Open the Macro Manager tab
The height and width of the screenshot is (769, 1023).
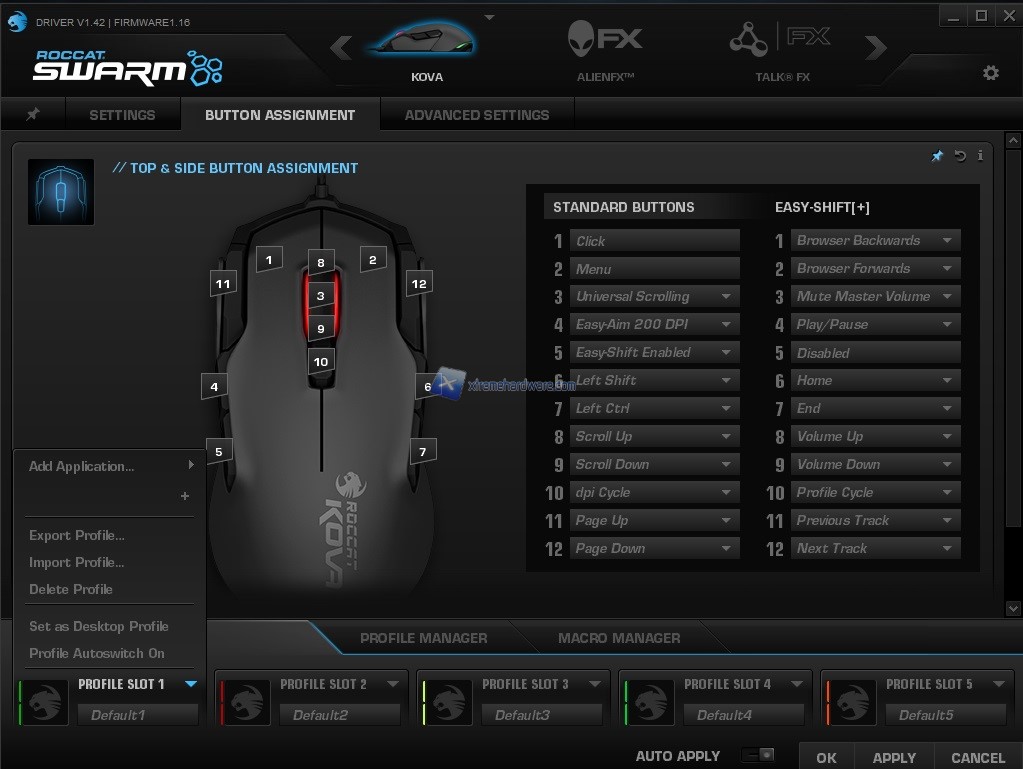coord(618,638)
